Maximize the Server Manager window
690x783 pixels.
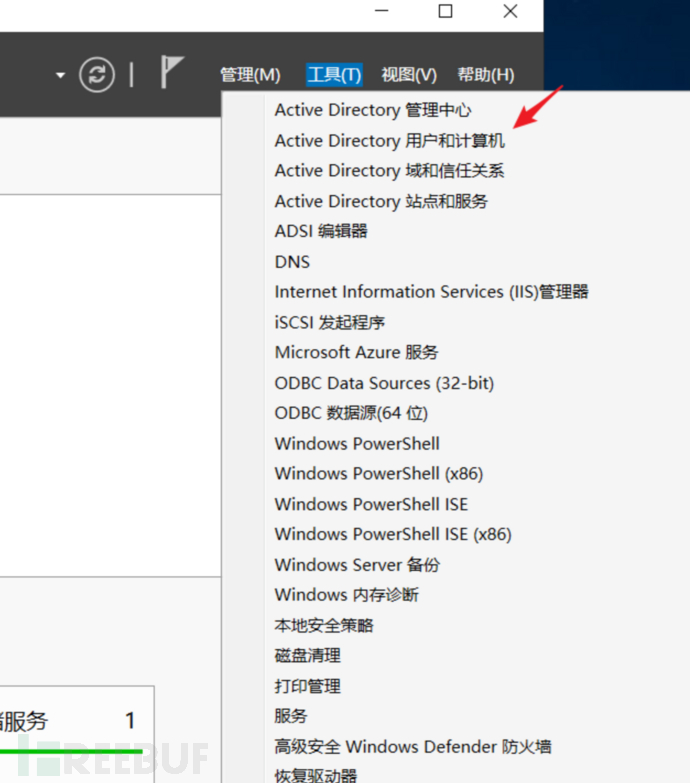click(x=445, y=10)
